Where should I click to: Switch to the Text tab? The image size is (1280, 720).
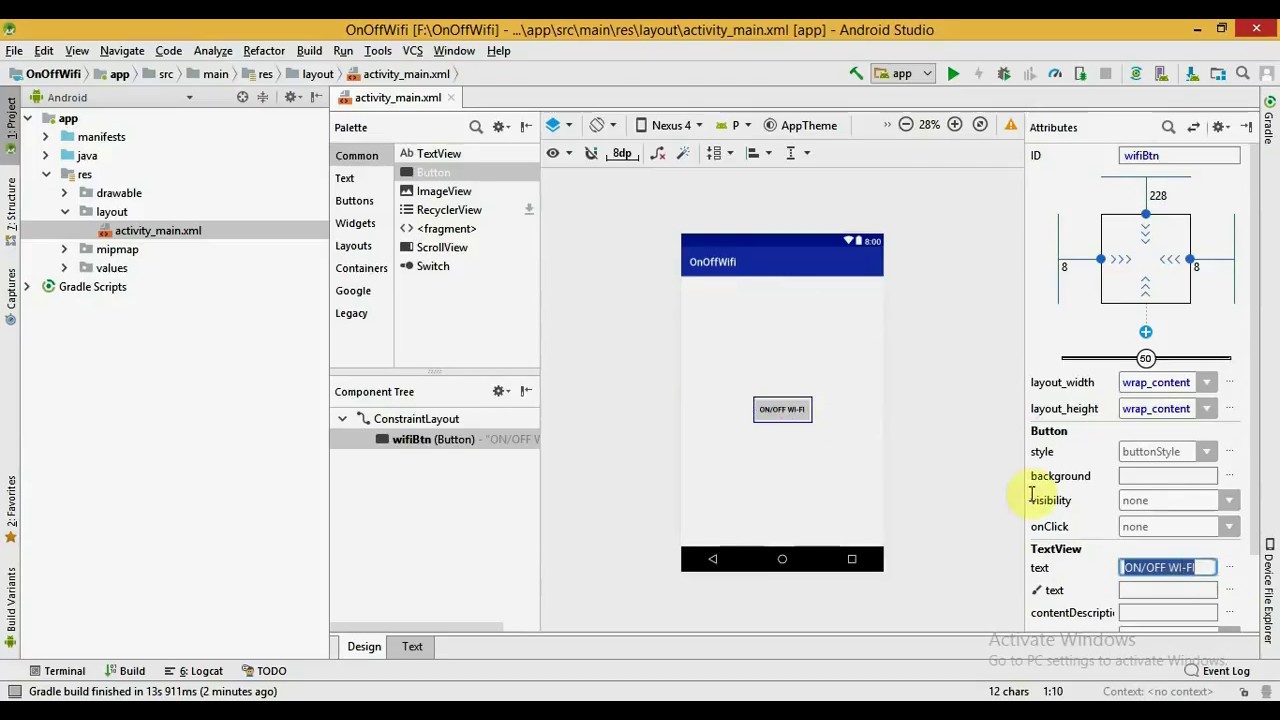pos(412,646)
